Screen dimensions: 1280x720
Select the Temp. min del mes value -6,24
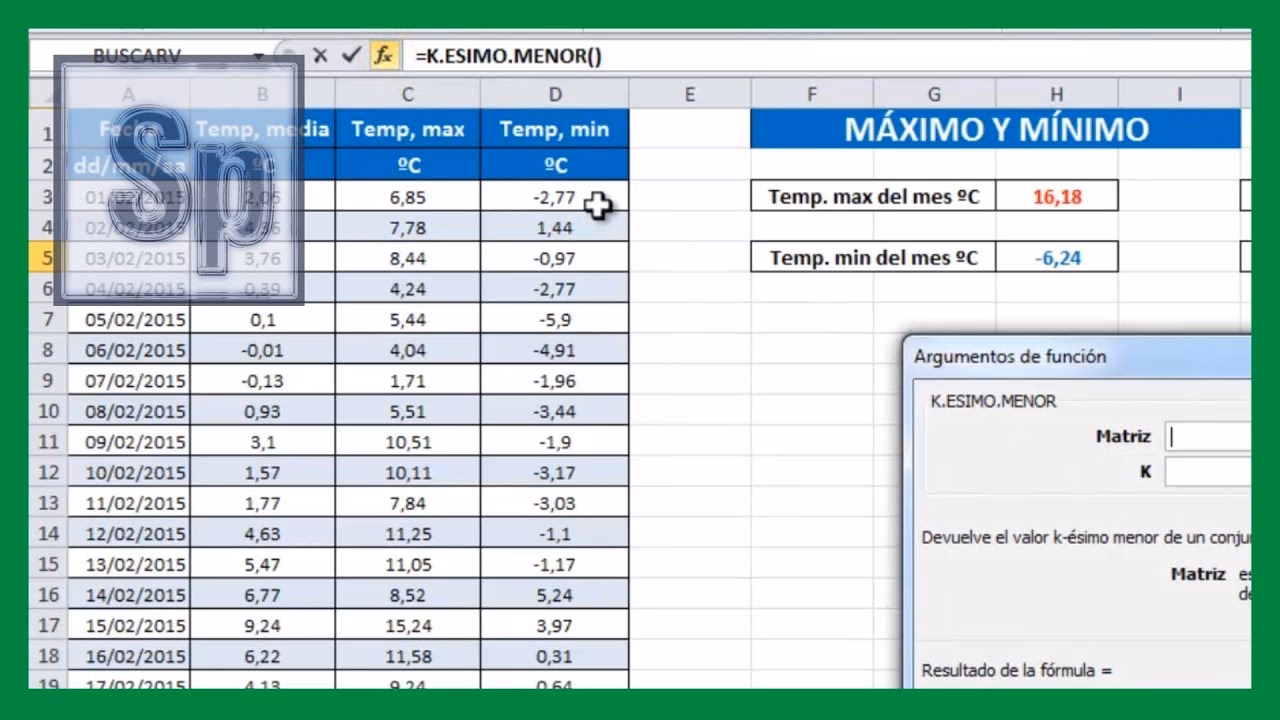tap(1057, 257)
